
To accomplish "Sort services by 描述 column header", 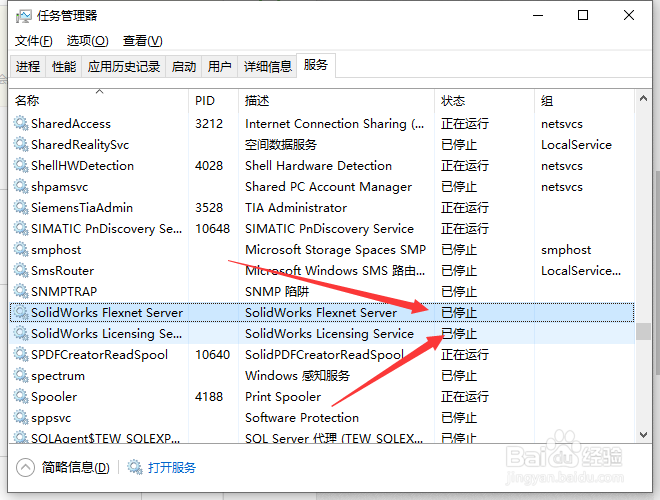I will tap(336, 101).
